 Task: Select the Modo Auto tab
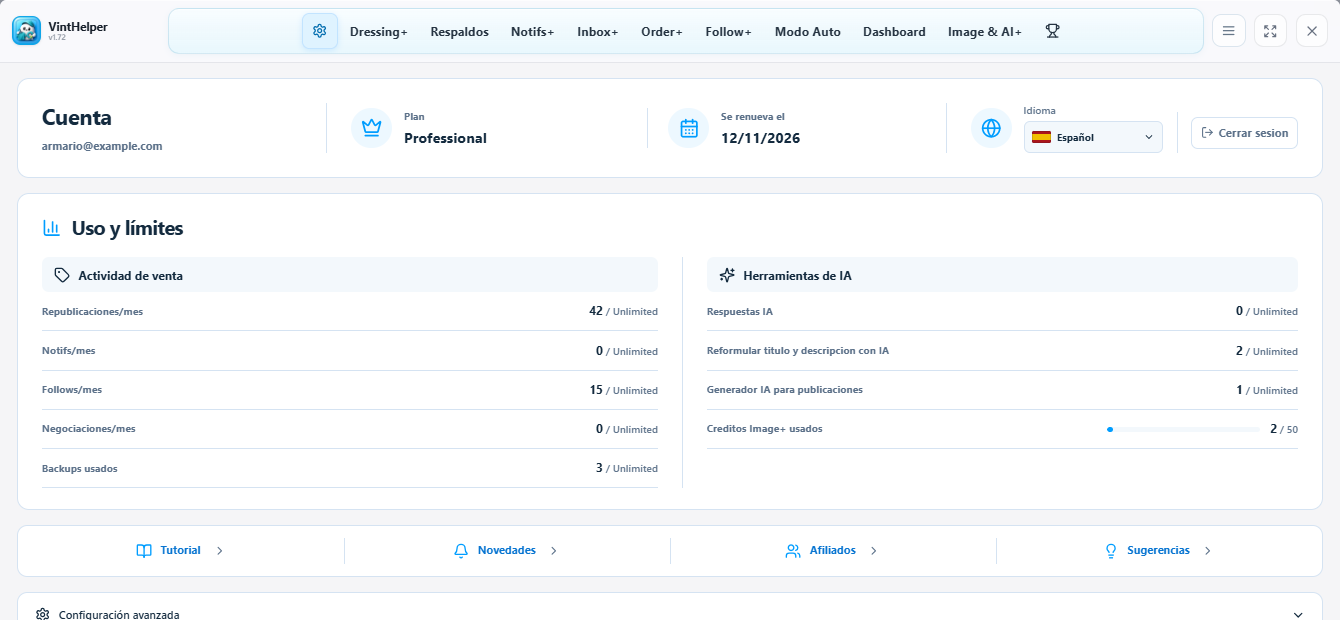[x=808, y=32]
